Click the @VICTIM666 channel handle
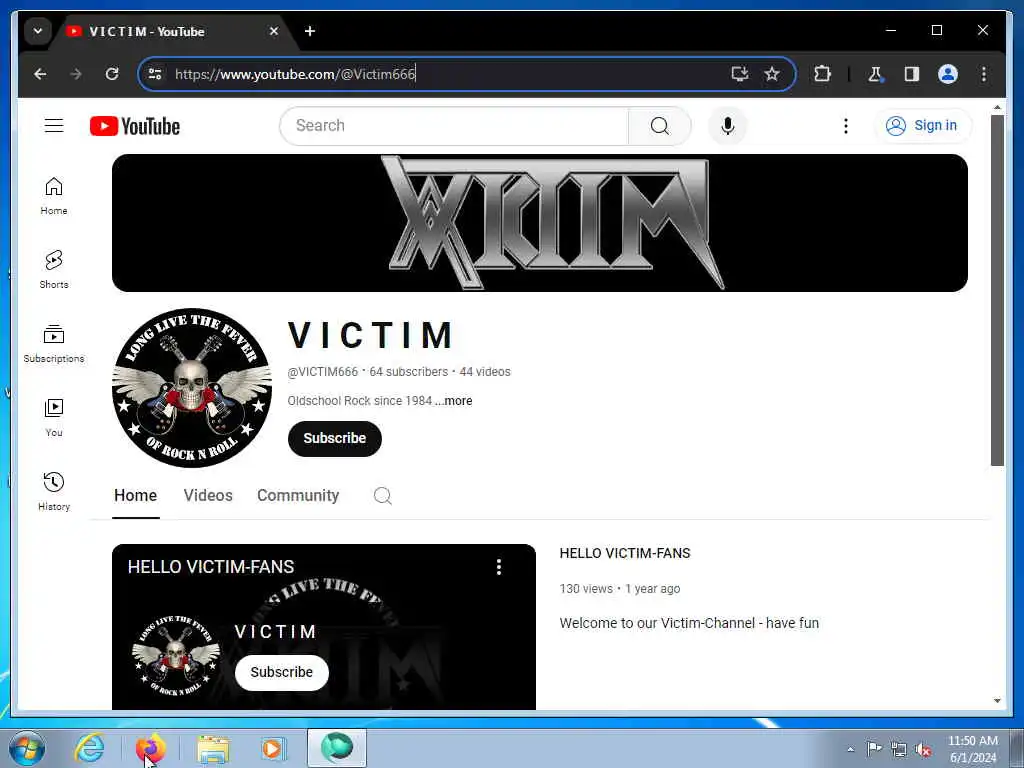Image resolution: width=1024 pixels, height=768 pixels. click(x=323, y=372)
